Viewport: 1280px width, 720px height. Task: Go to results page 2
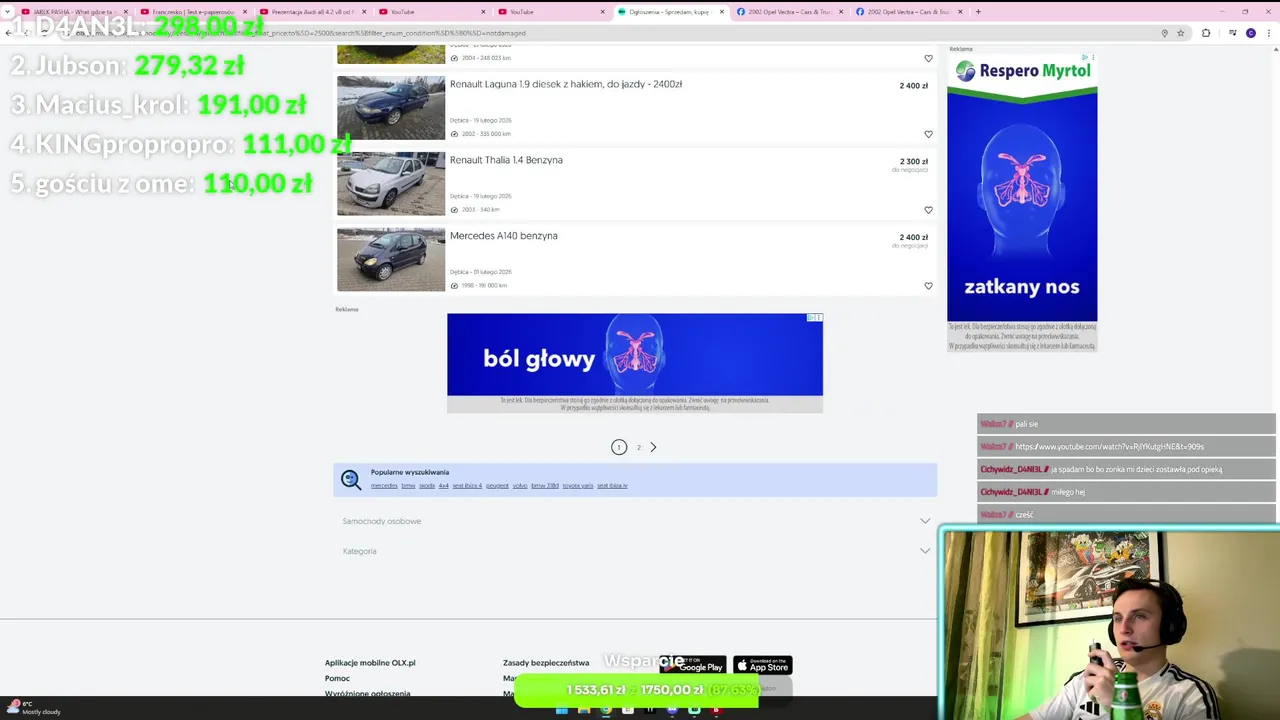click(638, 447)
